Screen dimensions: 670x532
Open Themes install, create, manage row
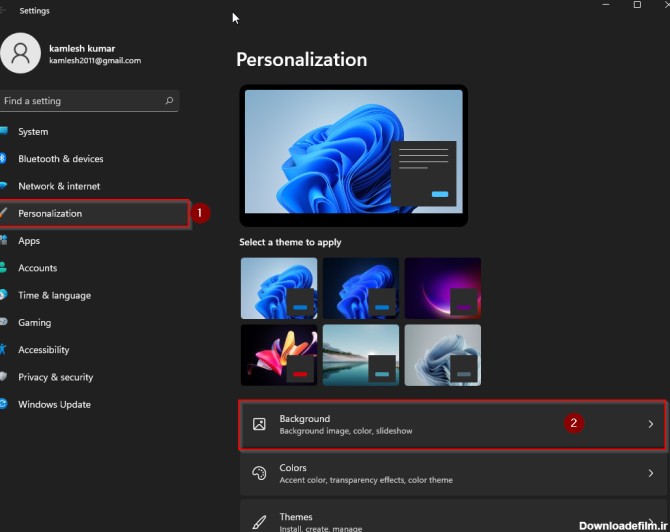pos(453,516)
